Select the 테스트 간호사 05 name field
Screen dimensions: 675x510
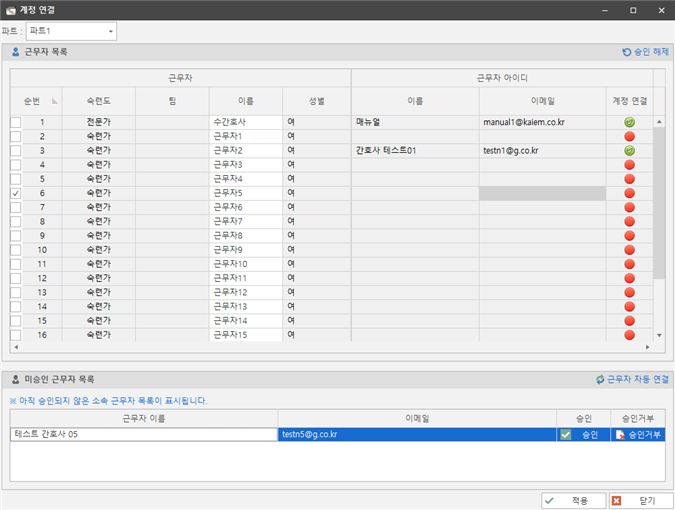(143, 435)
